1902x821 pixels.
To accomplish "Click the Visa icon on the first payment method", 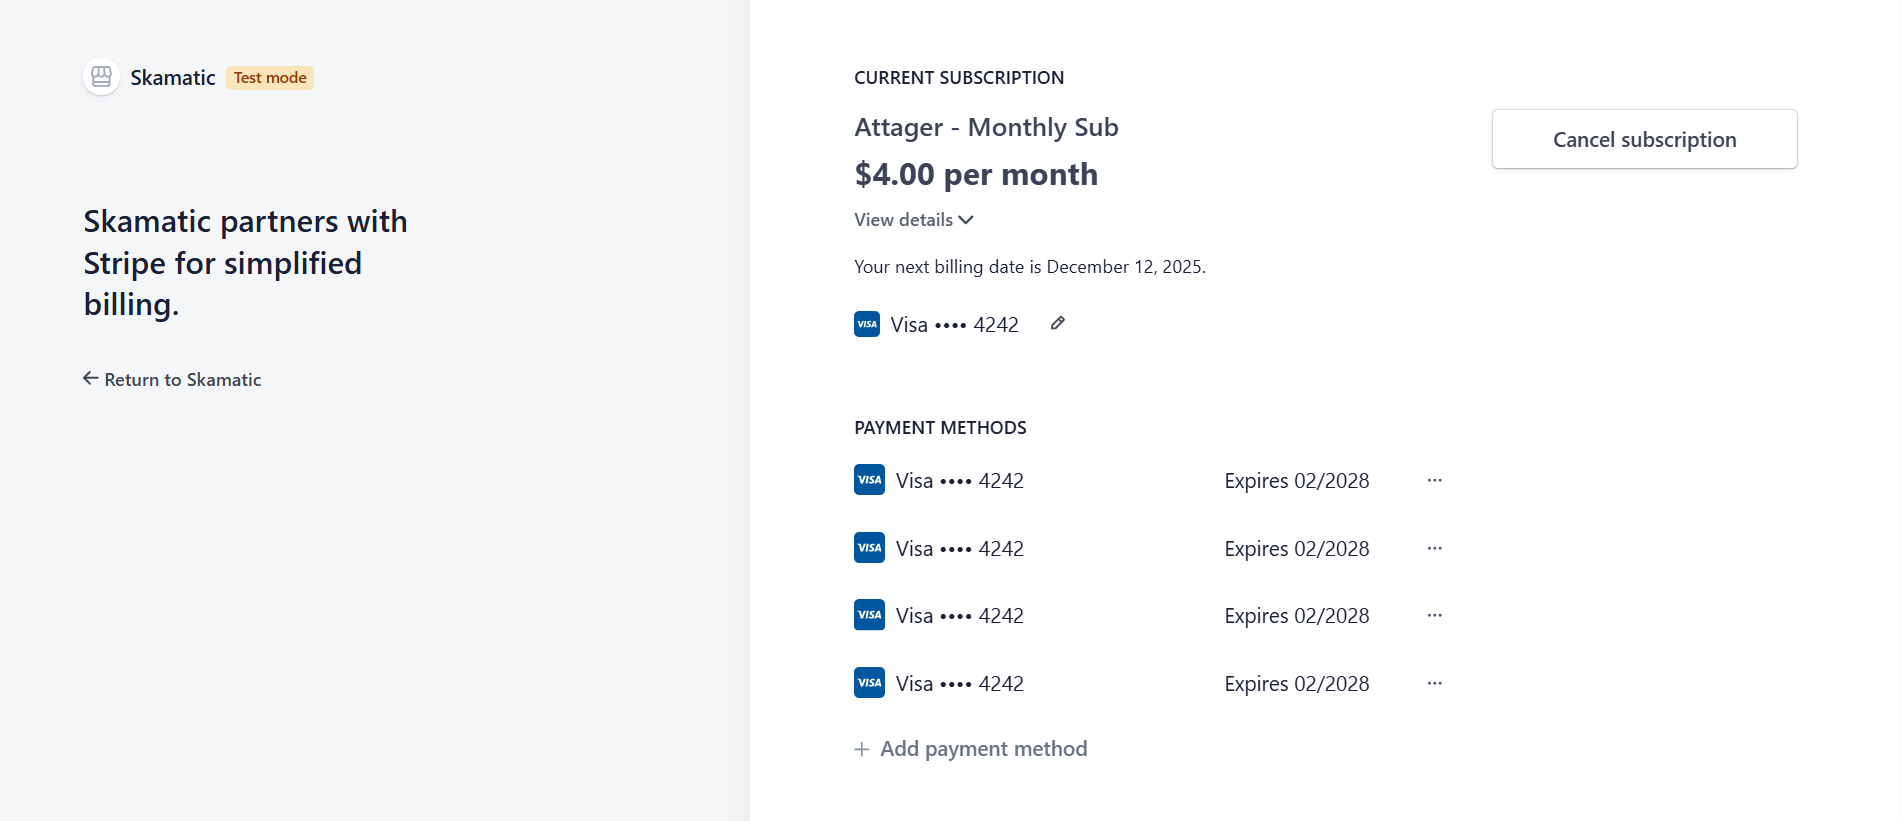I will click(868, 480).
